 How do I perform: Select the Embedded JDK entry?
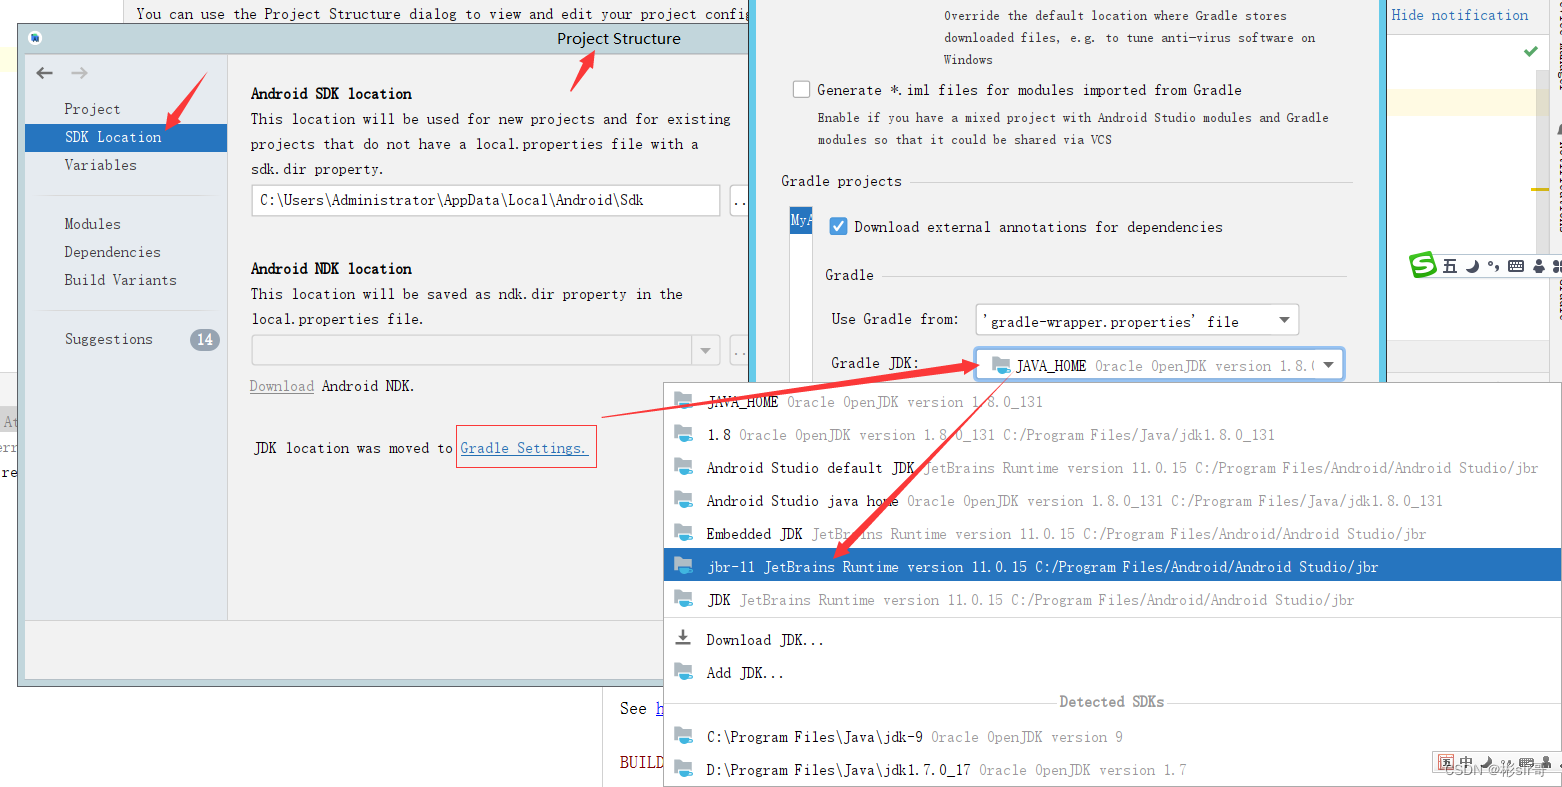pyautogui.click(x=1112, y=533)
